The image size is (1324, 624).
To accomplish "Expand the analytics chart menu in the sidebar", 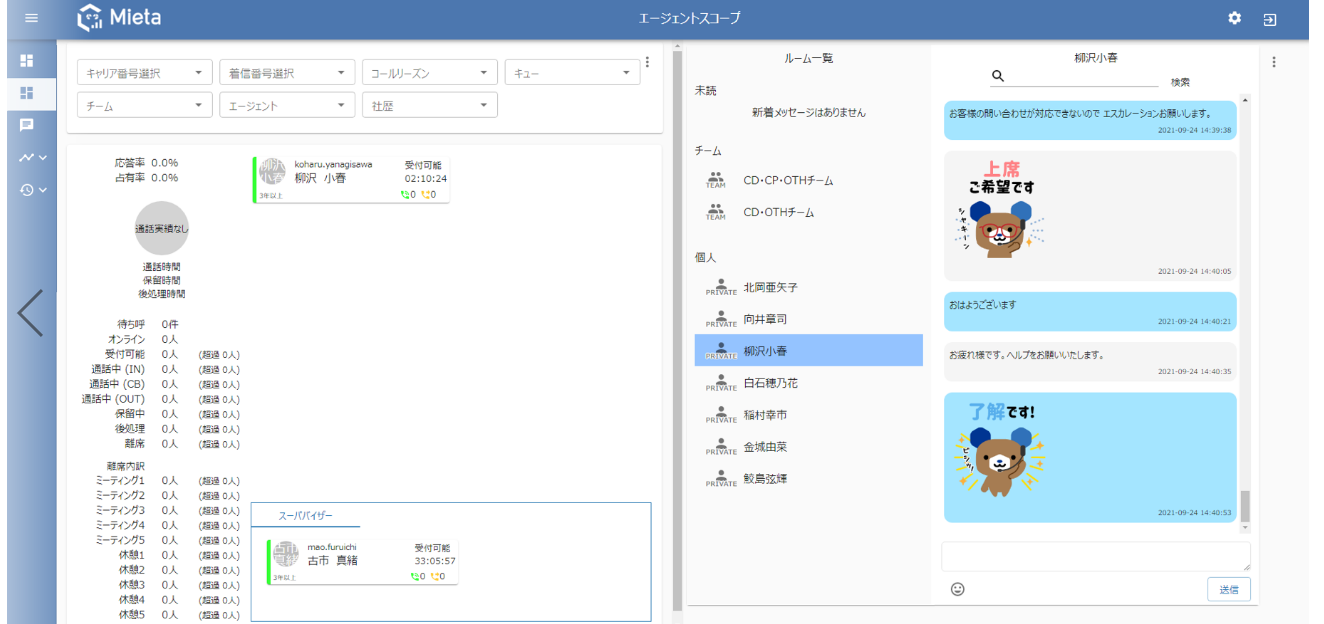I will point(32,157).
